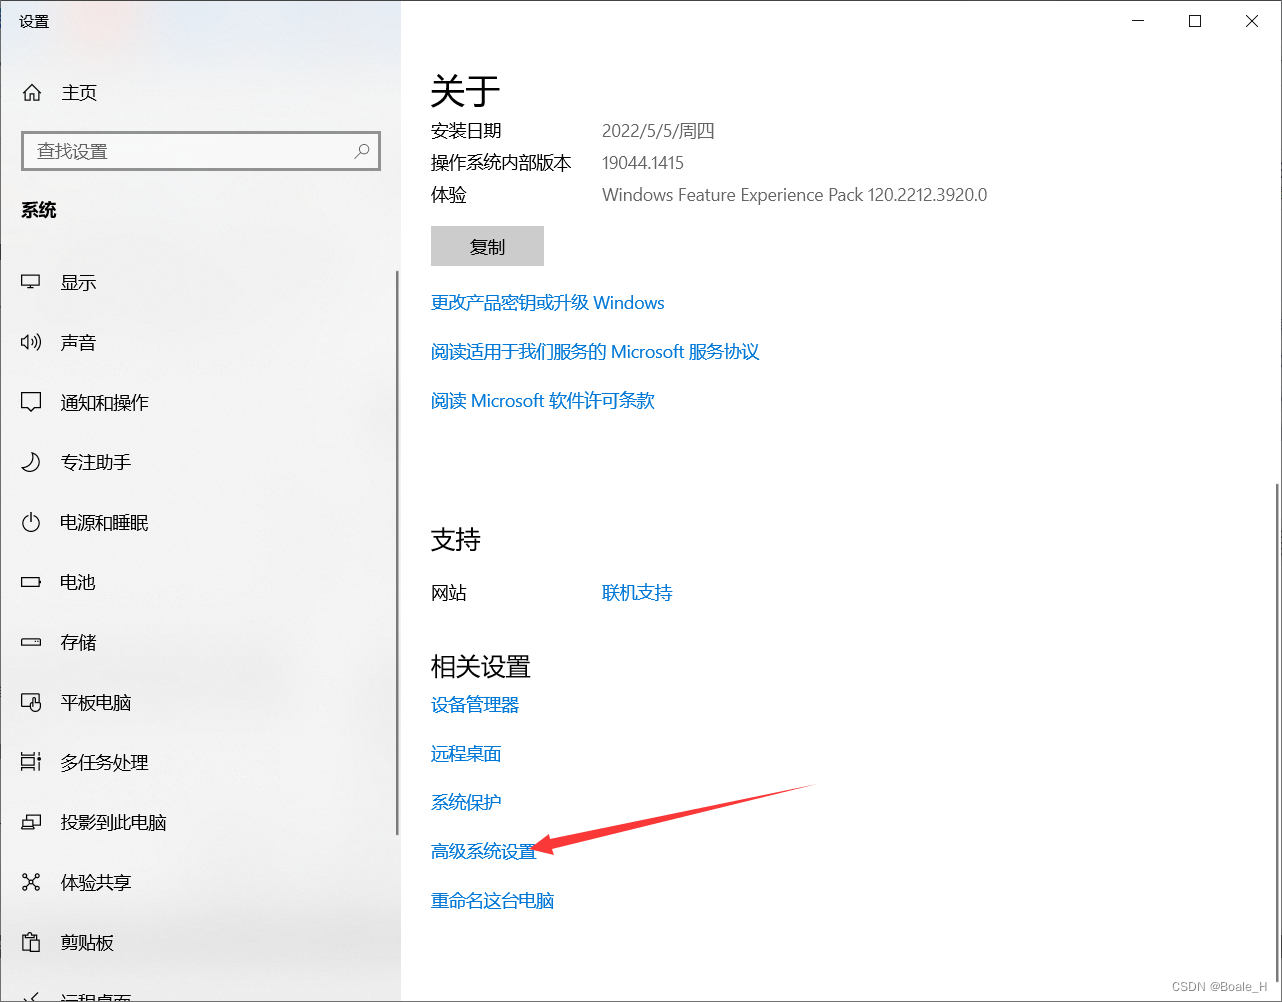Click the 通知和操作 message icon

31,402
